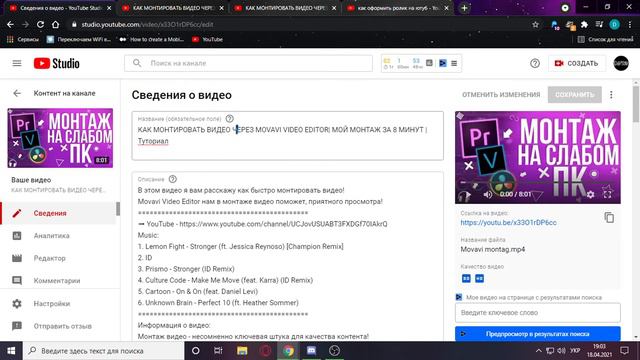
Task: Open 'Сервисы' apps bookmark
Action: (22, 39)
